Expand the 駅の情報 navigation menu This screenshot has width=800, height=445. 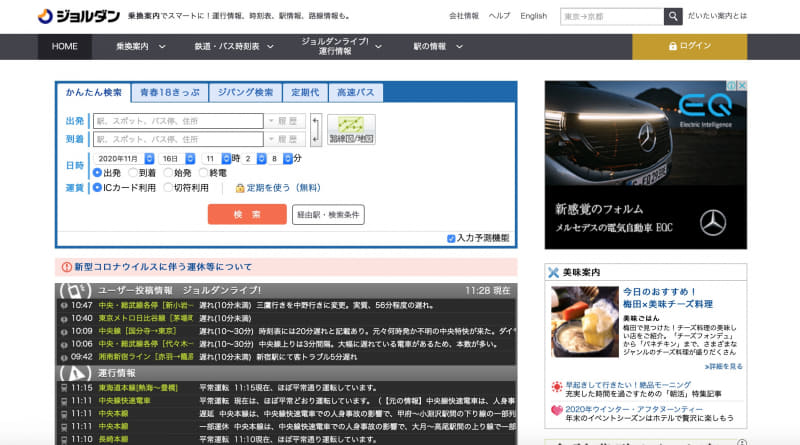pos(438,46)
